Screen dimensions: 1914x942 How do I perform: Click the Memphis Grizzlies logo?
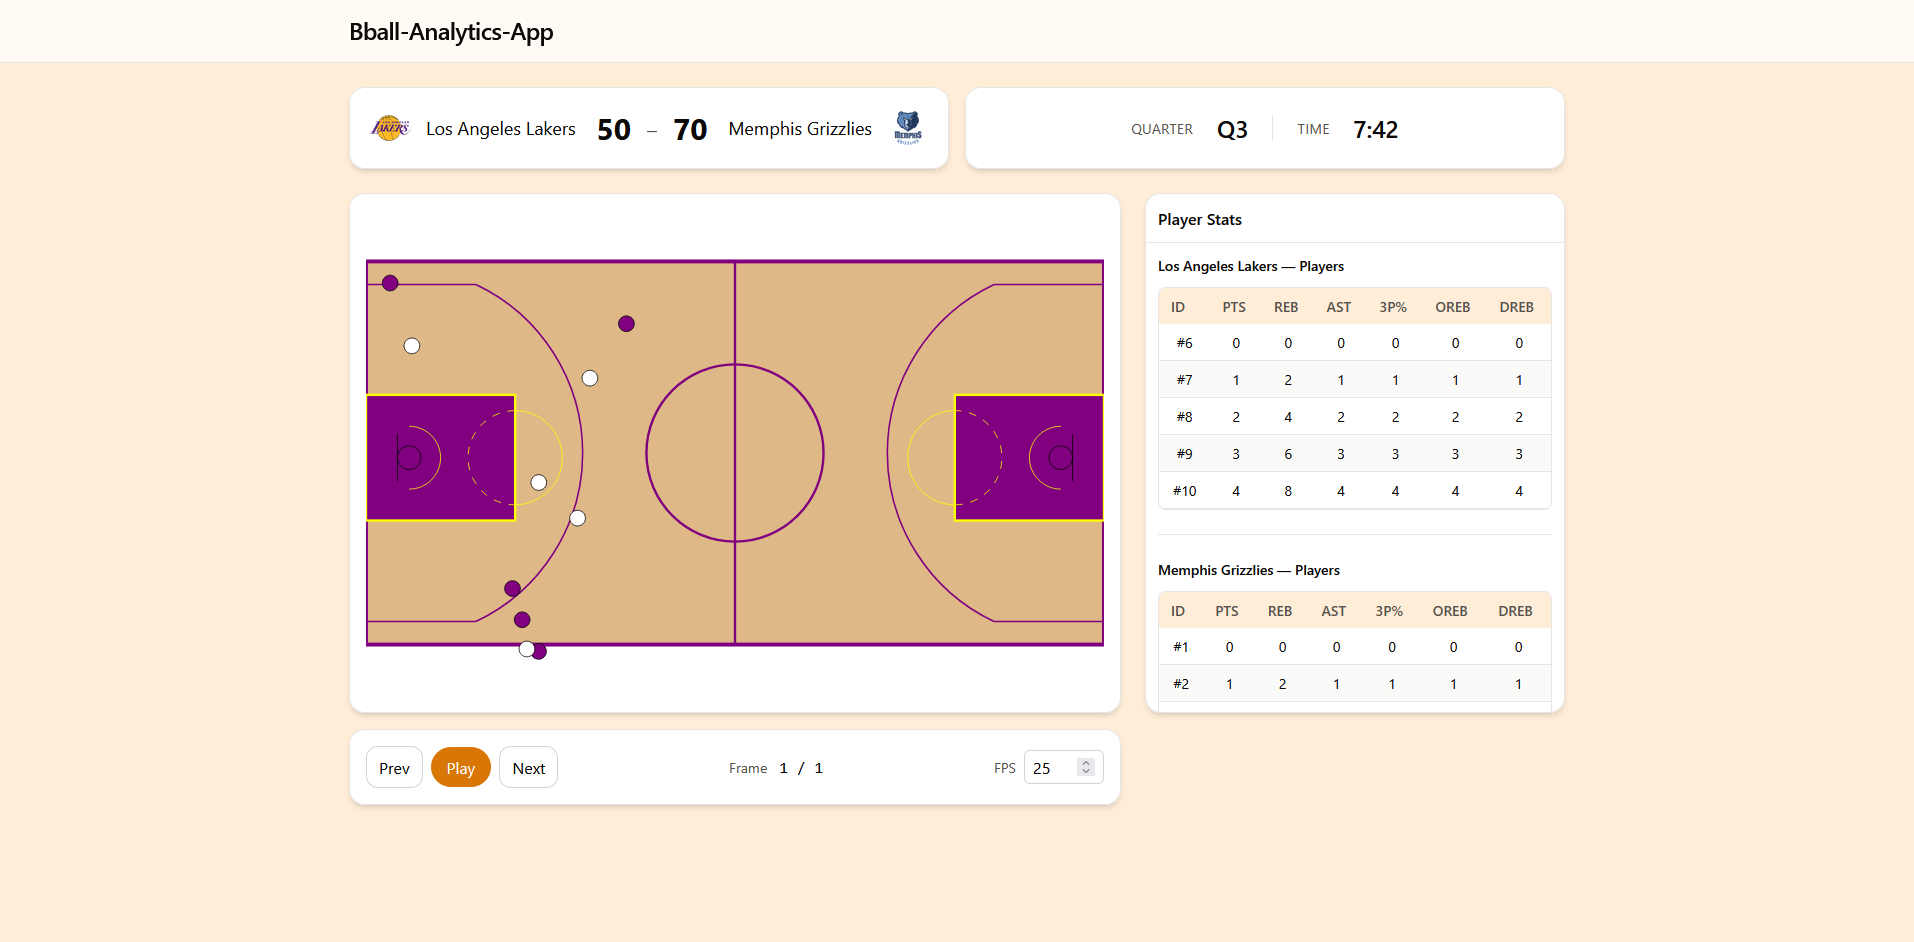click(x=908, y=128)
